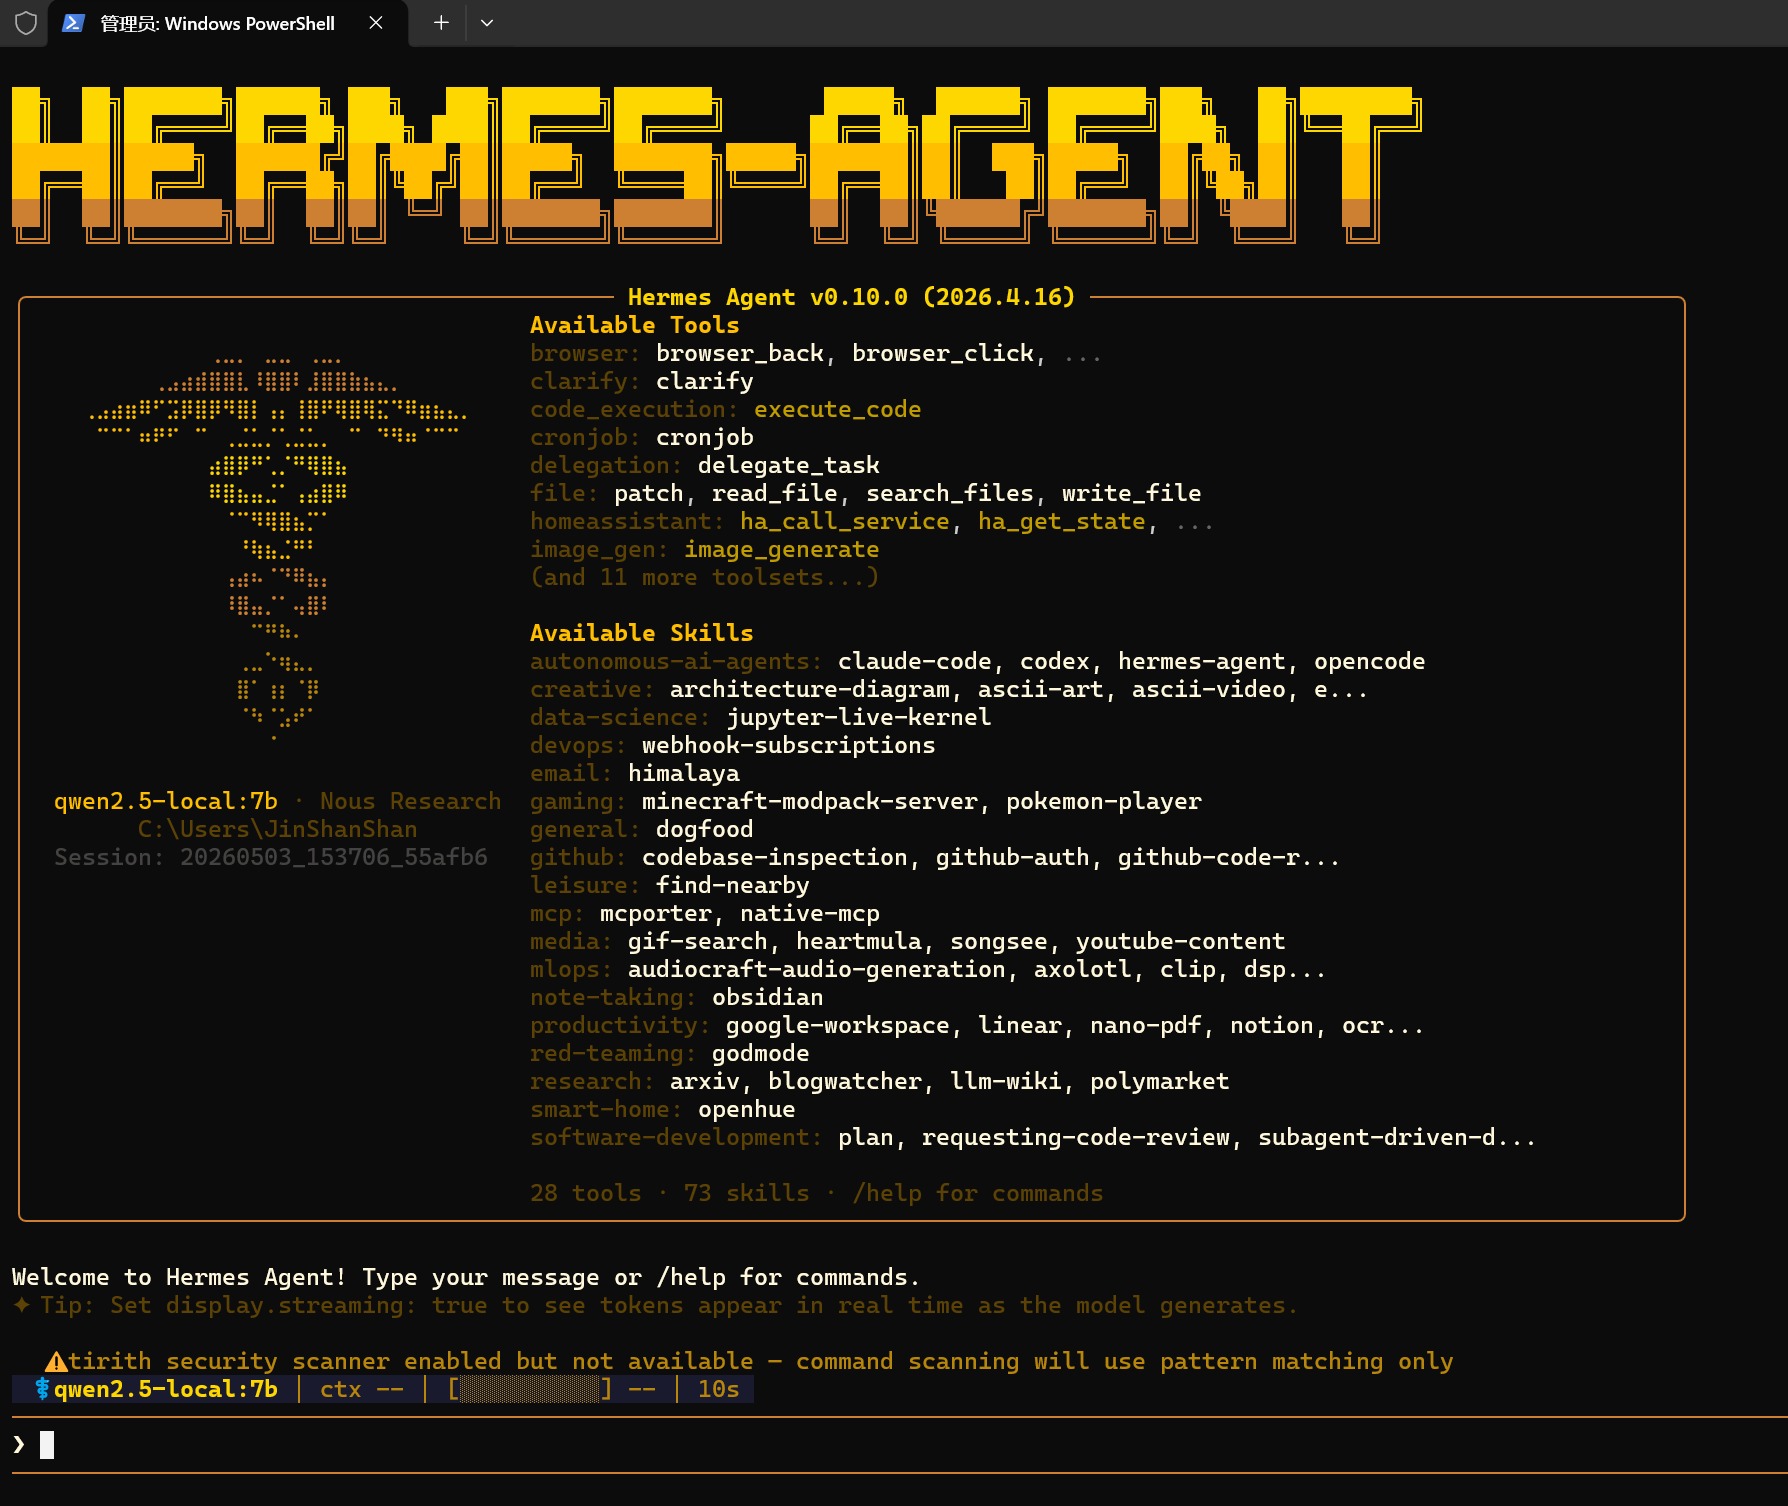1788x1506 pixels.
Task: Click the "godmode" red-teaming skill
Action: [761, 1053]
